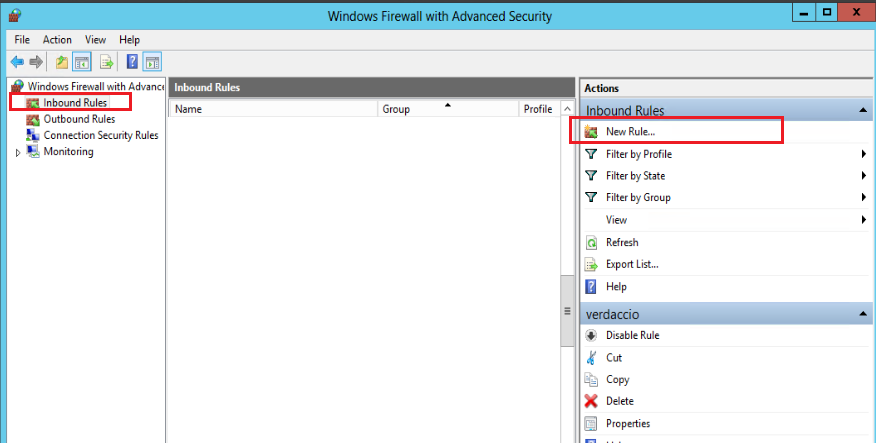
Task: Click the red X Delete icon
Action: [591, 401]
